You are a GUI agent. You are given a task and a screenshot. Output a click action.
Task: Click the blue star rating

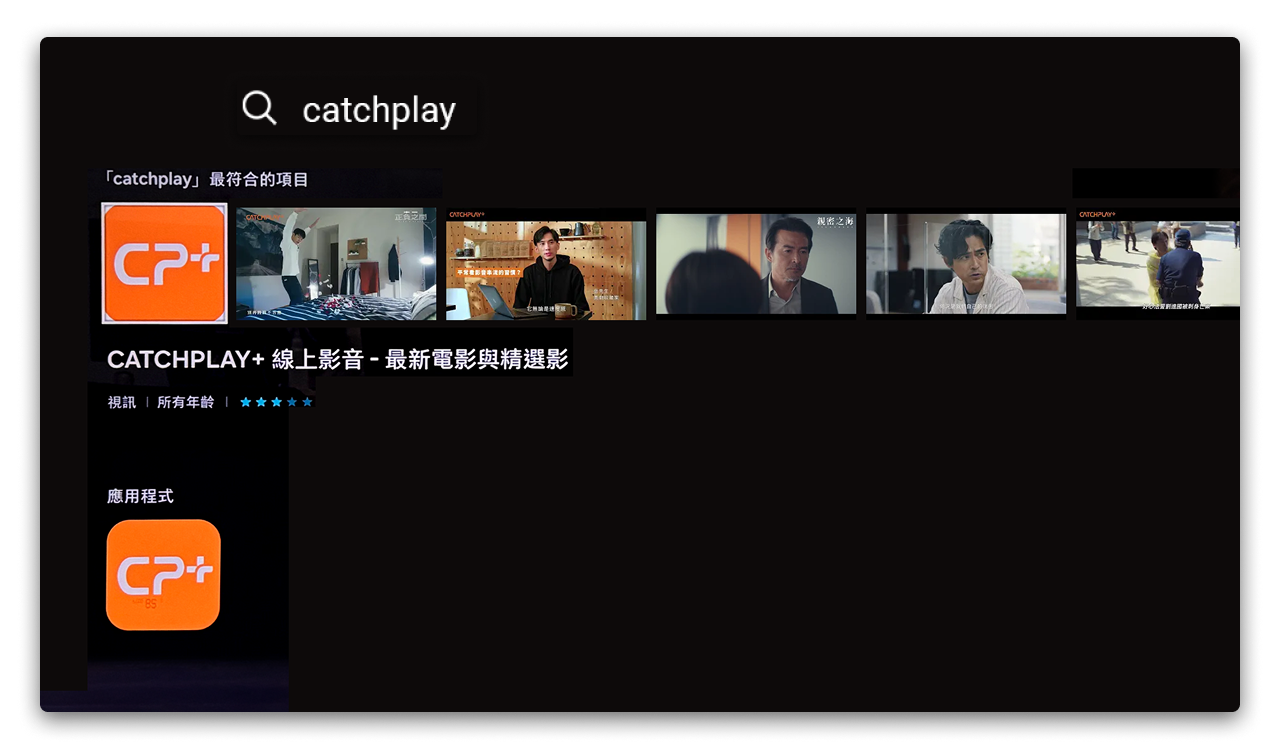pyautogui.click(x=276, y=402)
